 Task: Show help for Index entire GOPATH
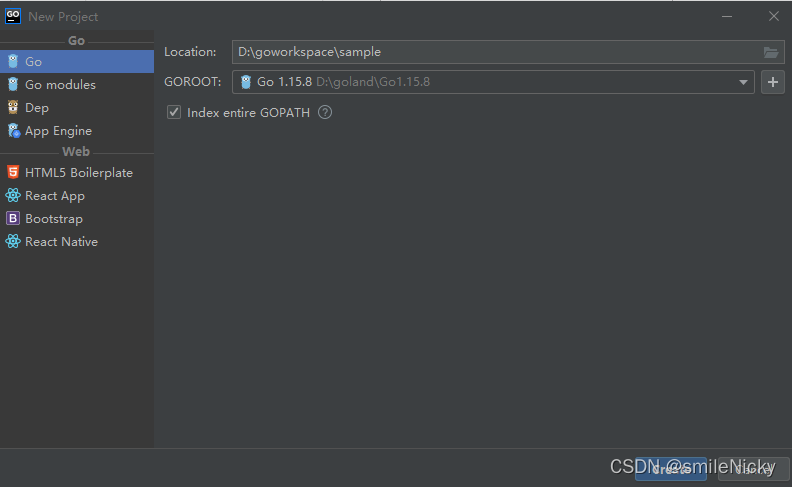[x=325, y=112]
